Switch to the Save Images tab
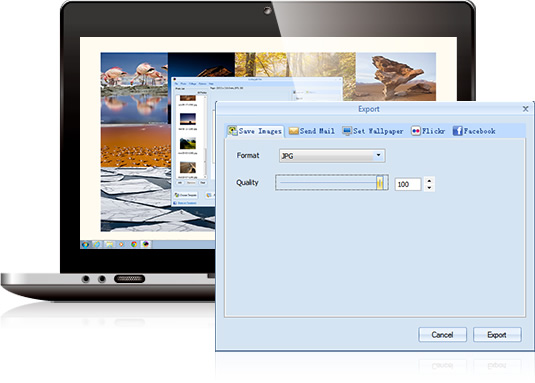This screenshot has height=383, width=535. coord(255,131)
